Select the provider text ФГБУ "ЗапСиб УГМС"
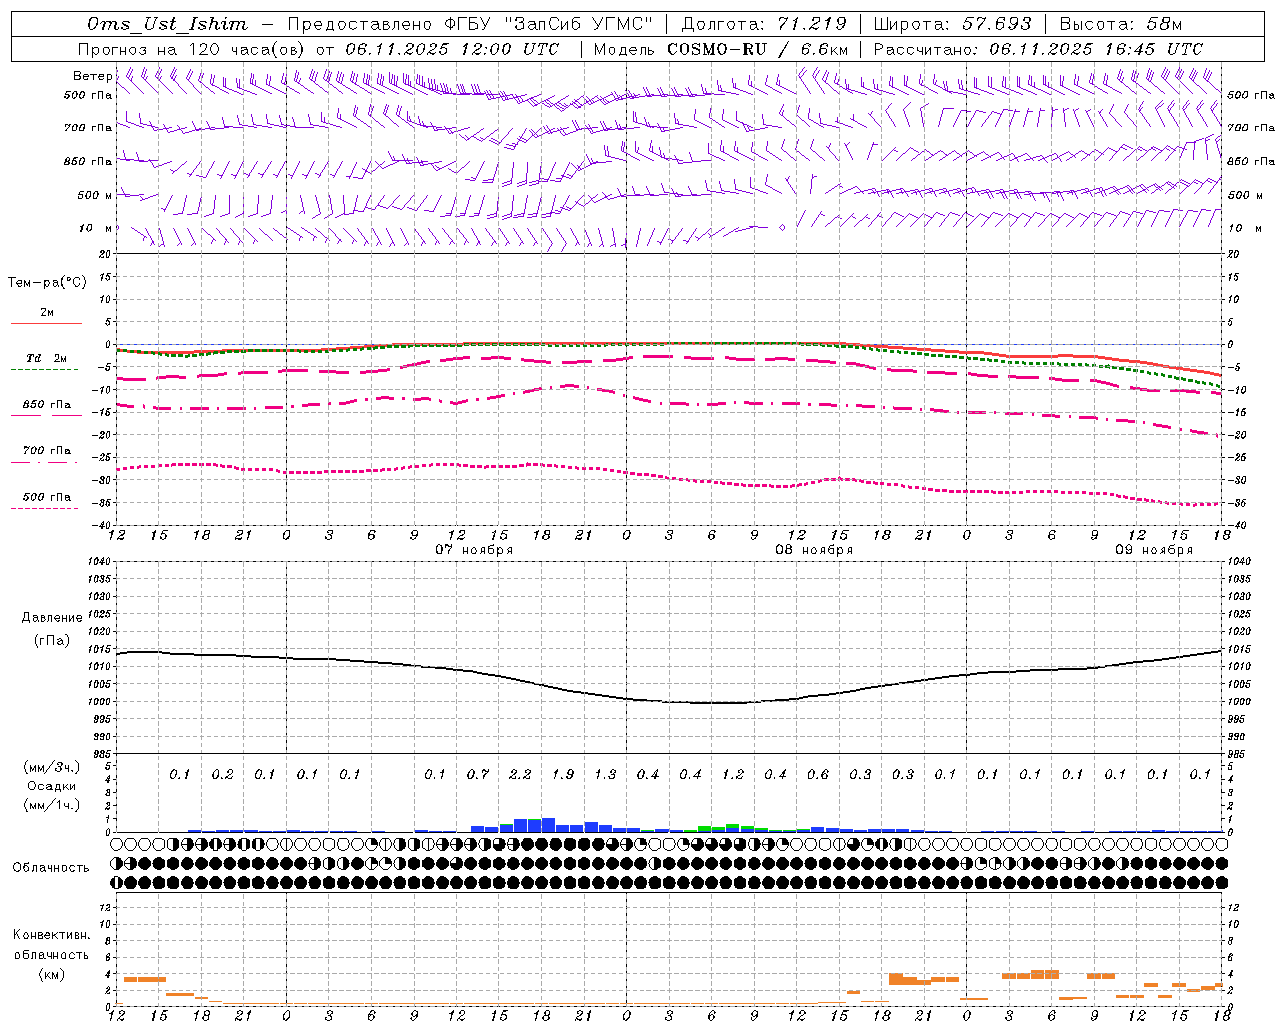1280x1024 pixels. pyautogui.click(x=548, y=24)
